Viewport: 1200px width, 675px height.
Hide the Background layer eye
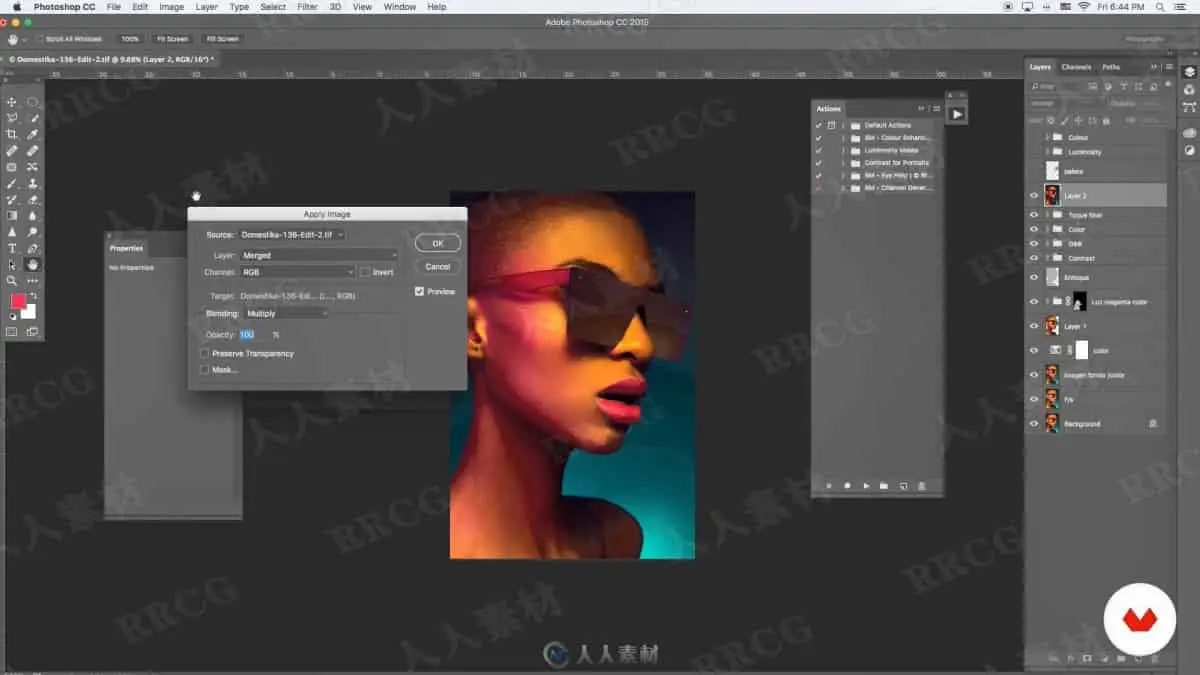[1034, 424]
